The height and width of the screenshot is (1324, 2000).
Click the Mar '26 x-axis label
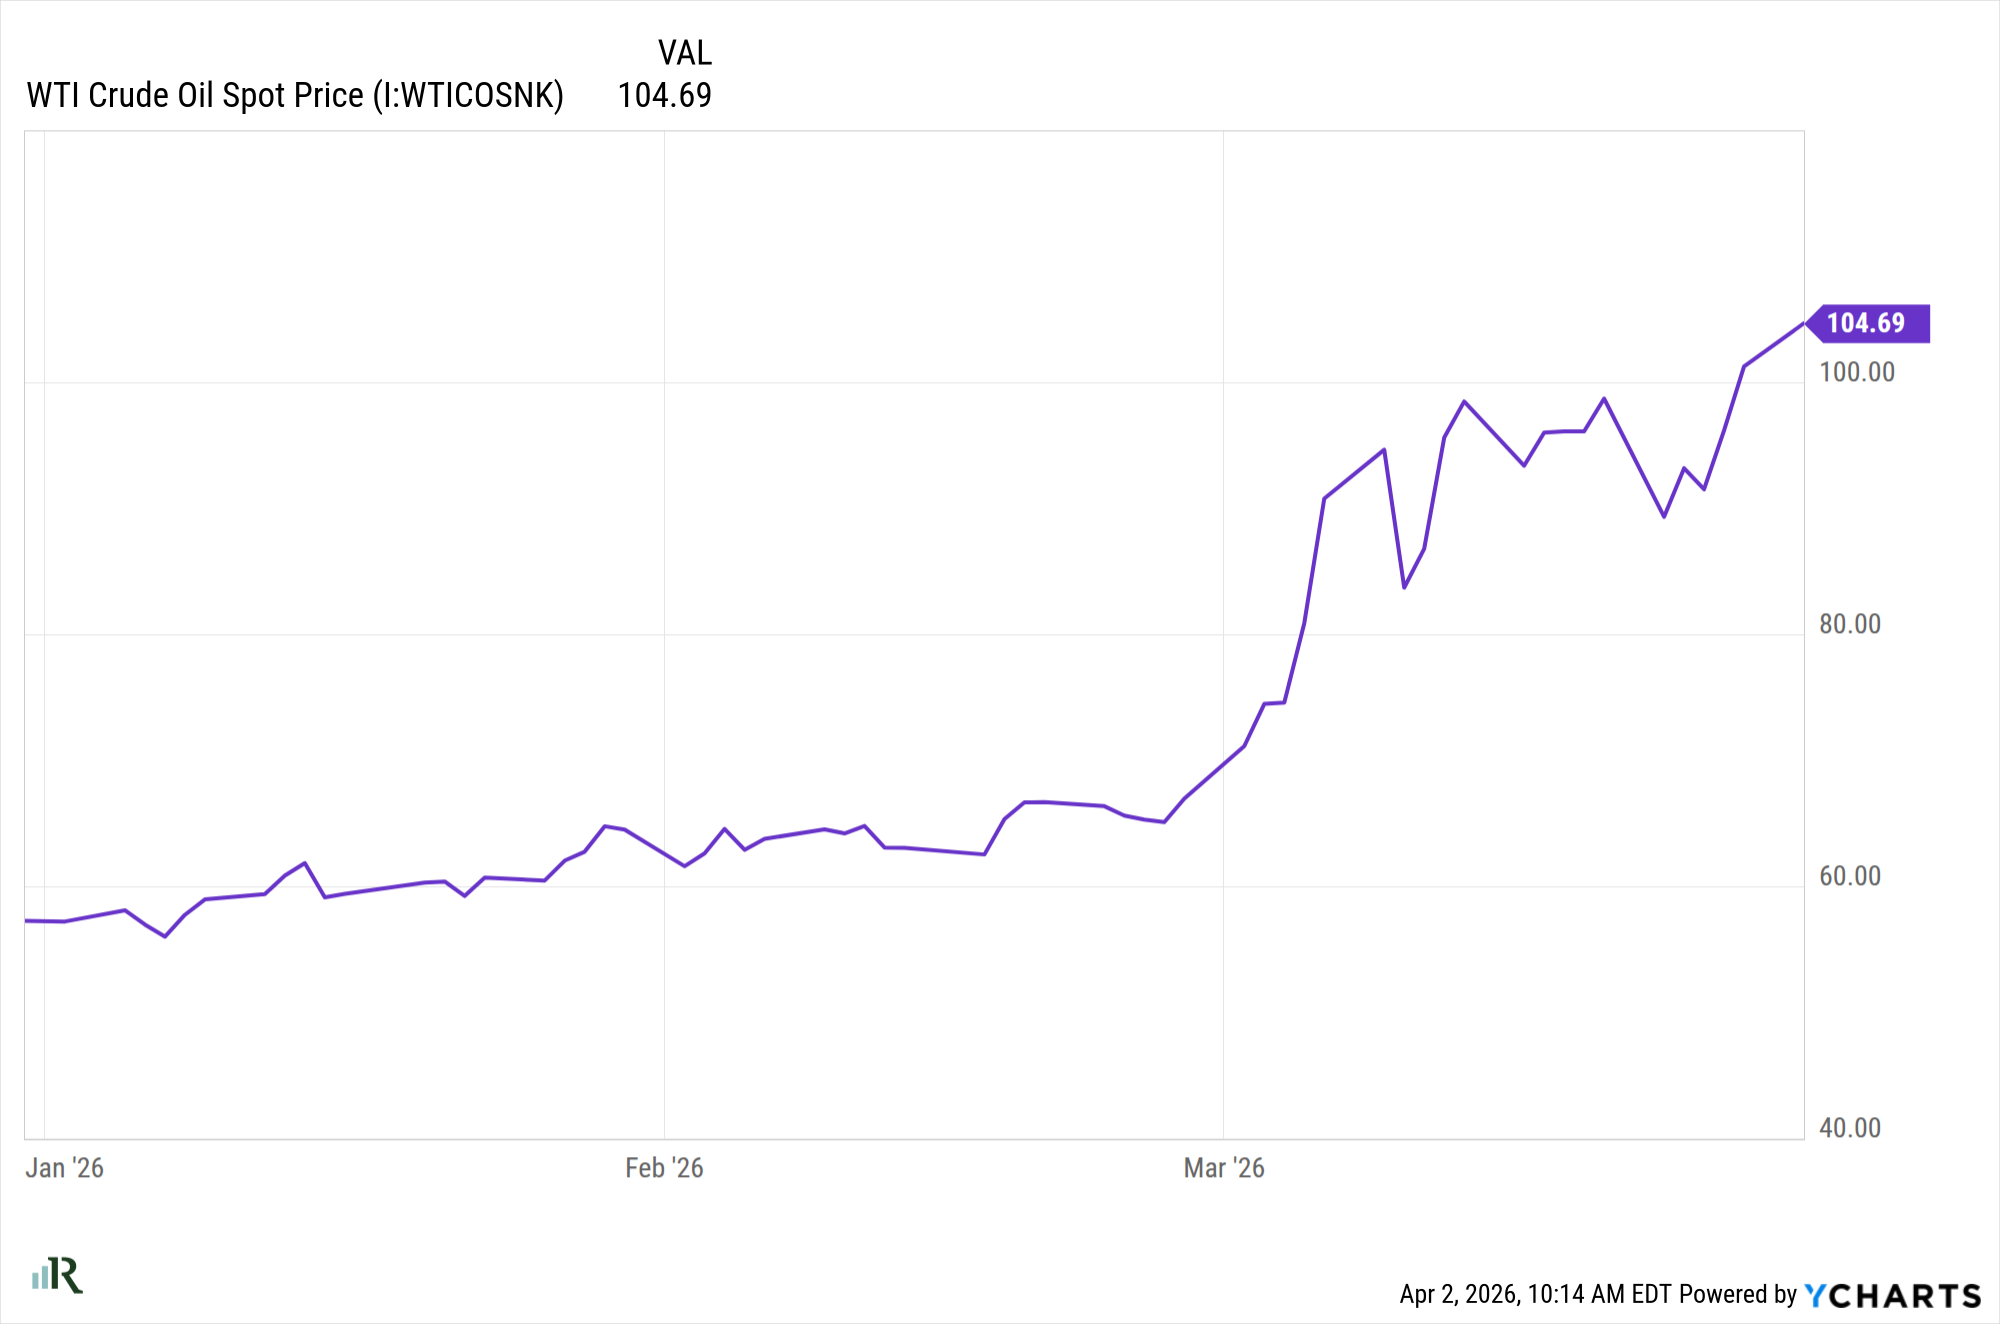(x=1224, y=1168)
